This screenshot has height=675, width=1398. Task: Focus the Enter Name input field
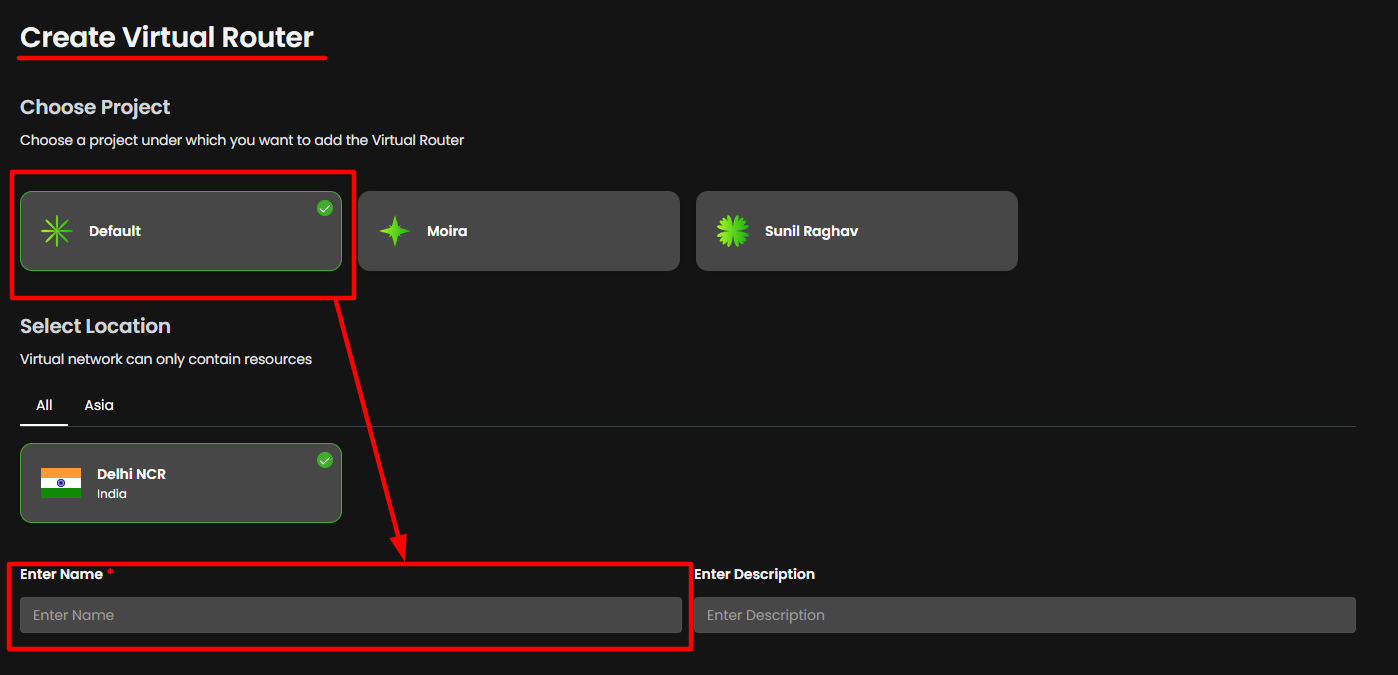click(350, 615)
